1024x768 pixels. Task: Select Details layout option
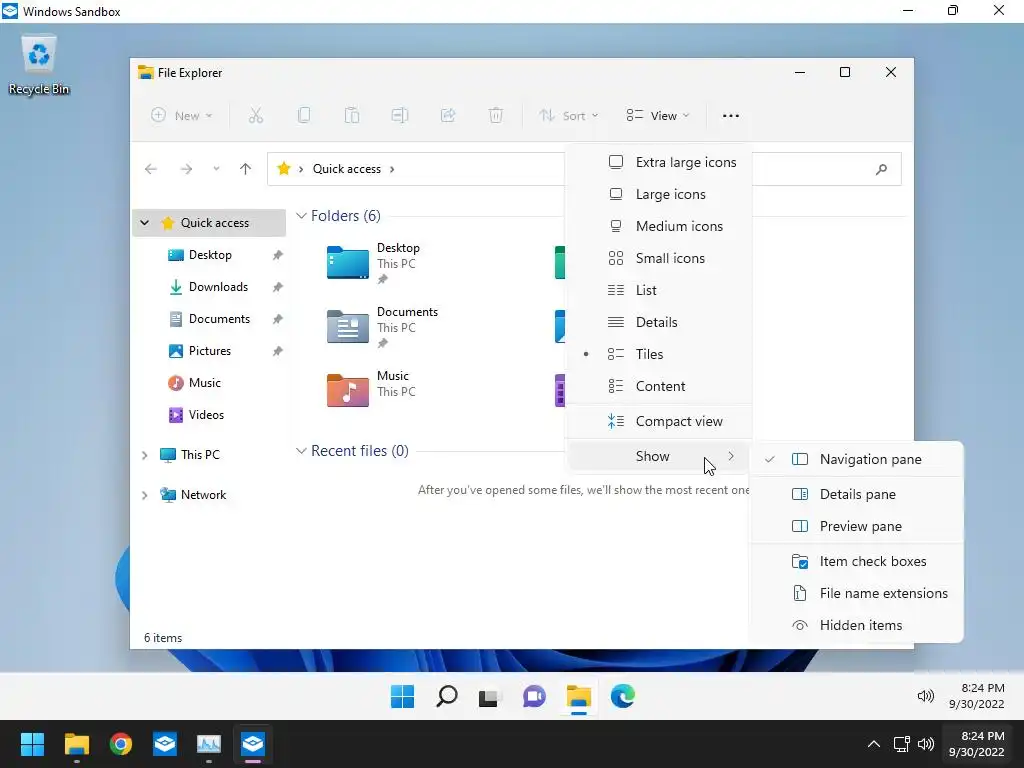tap(658, 322)
